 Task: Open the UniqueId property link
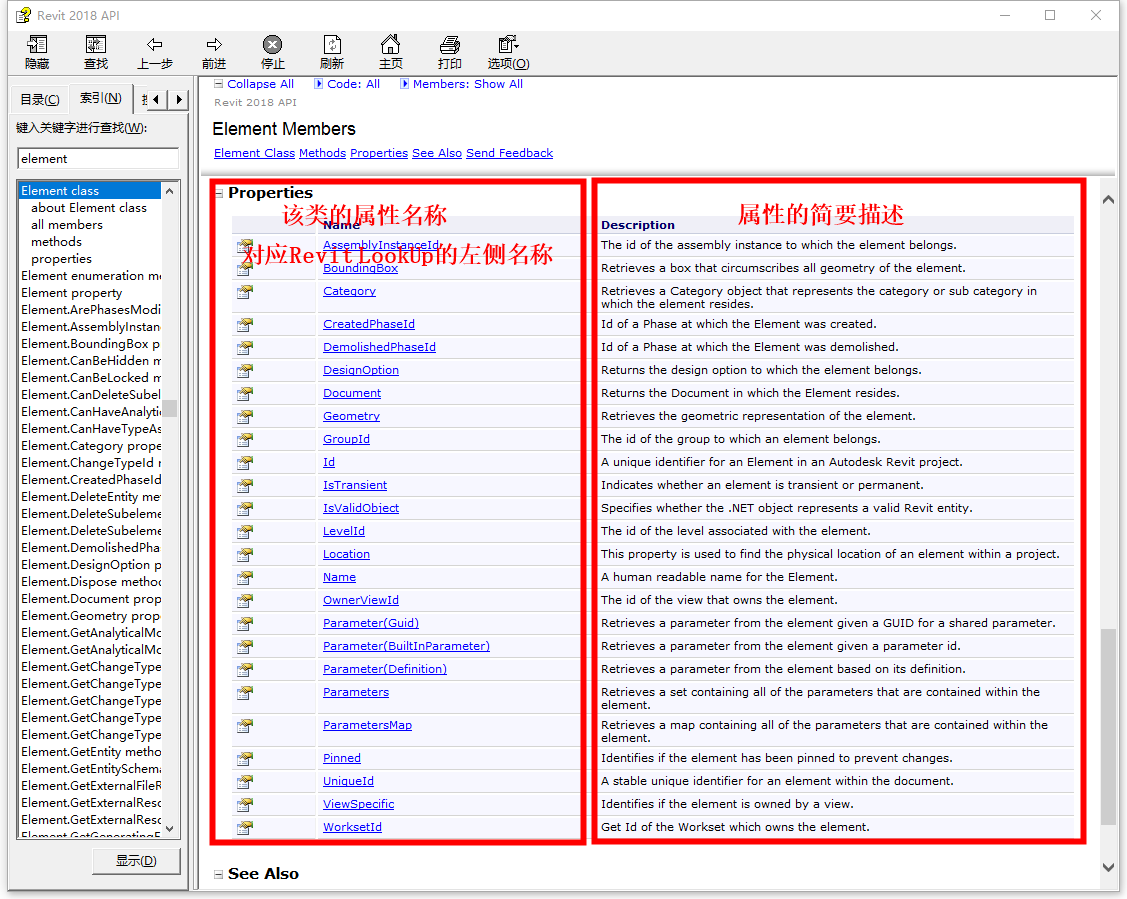[x=349, y=781]
